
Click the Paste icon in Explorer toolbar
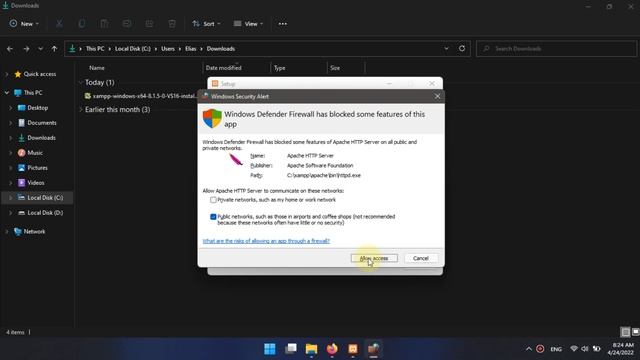point(104,24)
